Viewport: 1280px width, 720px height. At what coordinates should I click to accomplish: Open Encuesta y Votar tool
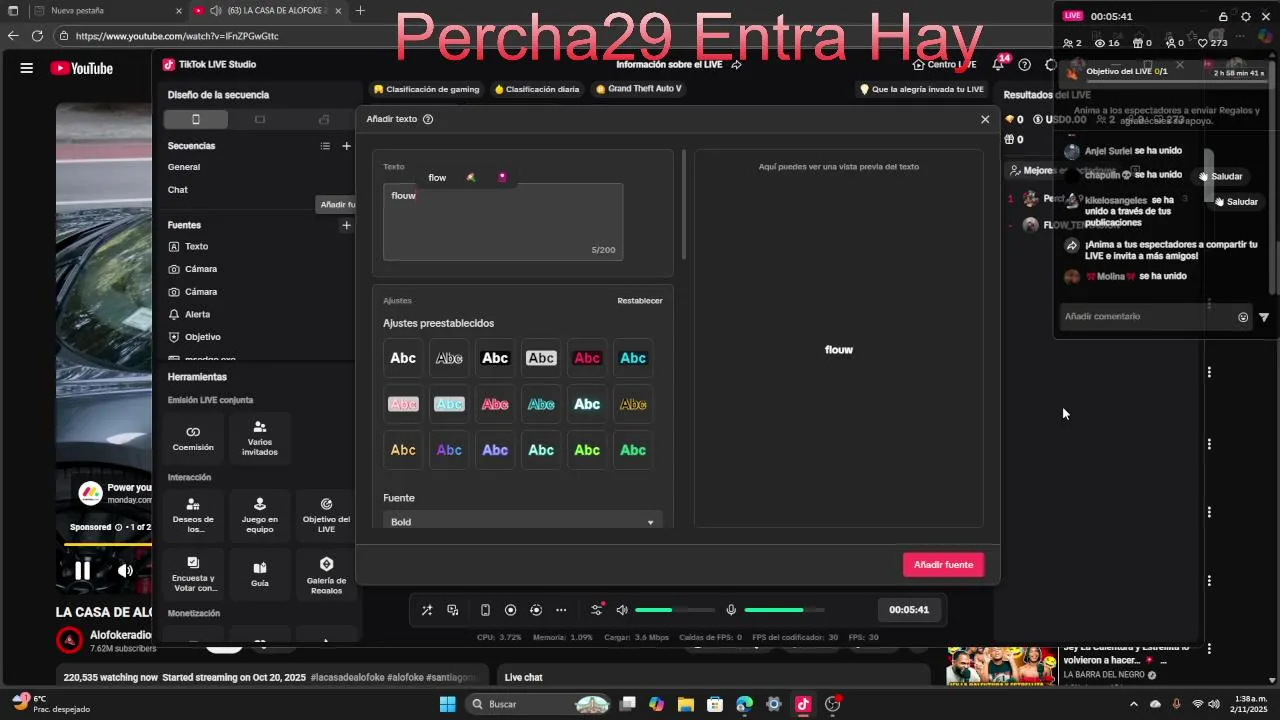(193, 574)
